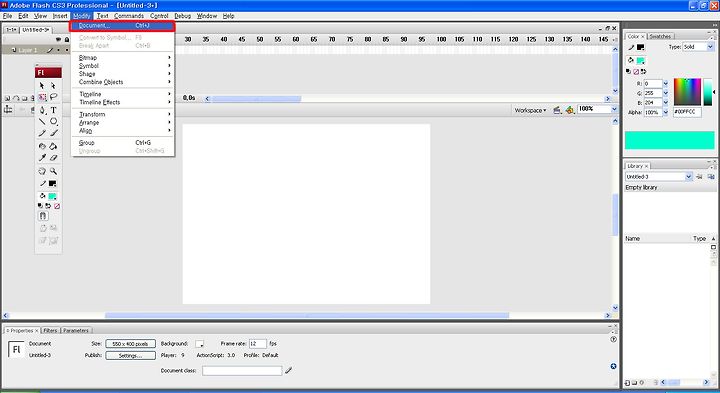Image resolution: width=720 pixels, height=393 pixels.
Task: Click the document Background color swatch
Action: pyautogui.click(x=199, y=343)
